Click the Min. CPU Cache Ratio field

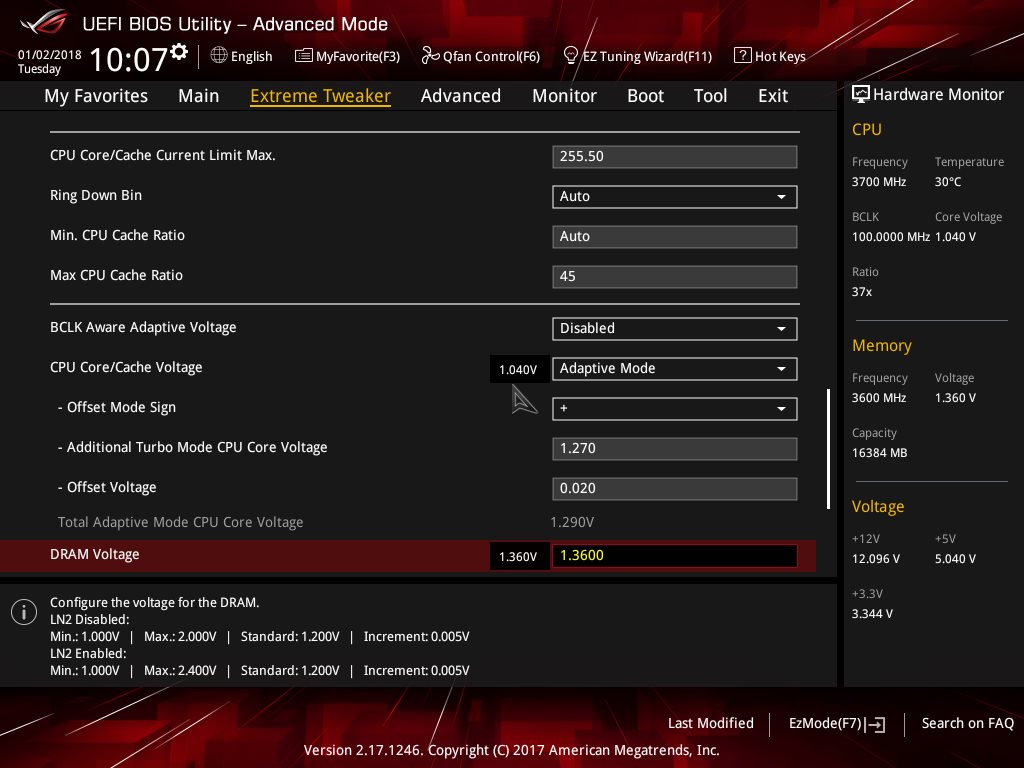click(675, 236)
